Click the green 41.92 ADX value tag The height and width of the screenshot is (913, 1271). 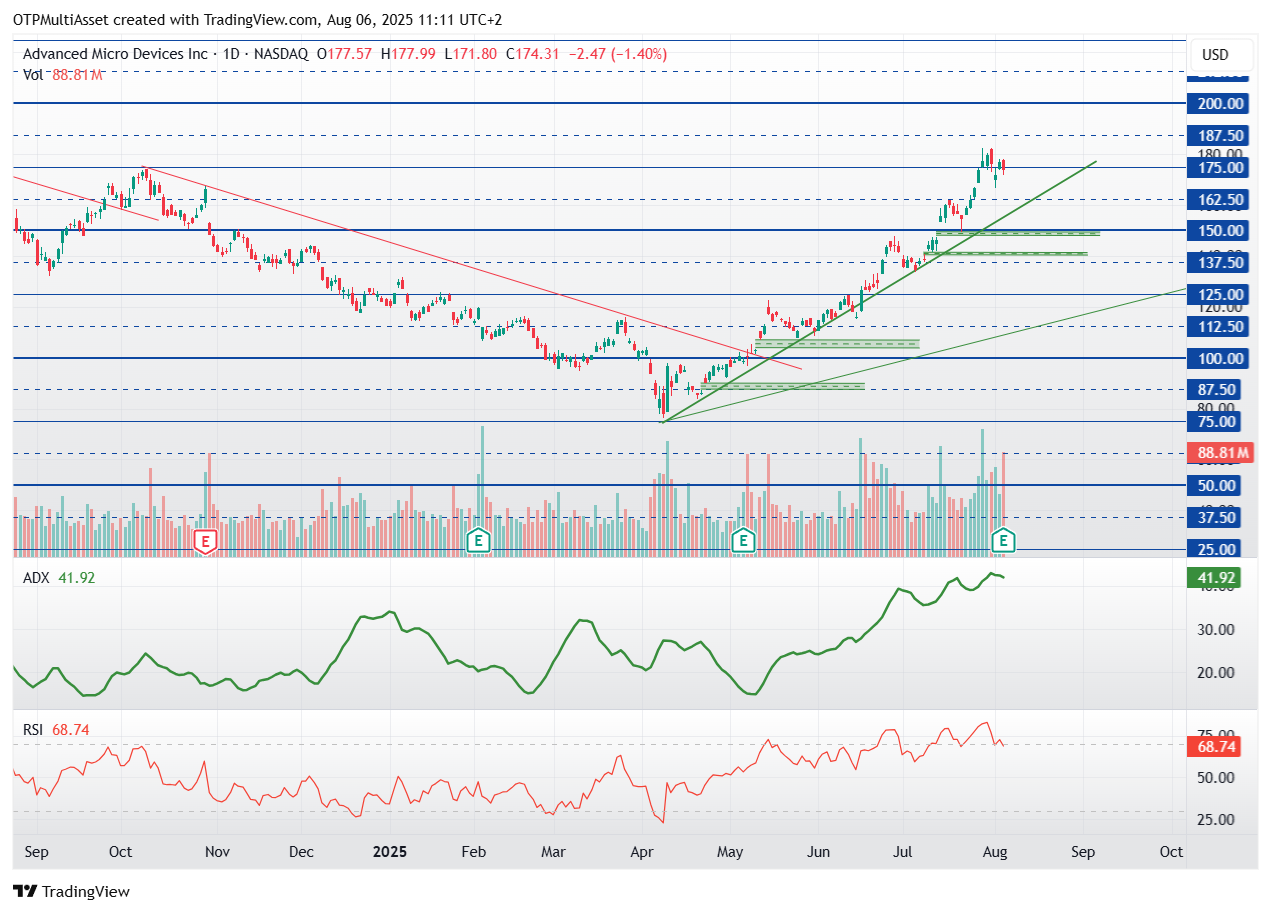(1215, 577)
